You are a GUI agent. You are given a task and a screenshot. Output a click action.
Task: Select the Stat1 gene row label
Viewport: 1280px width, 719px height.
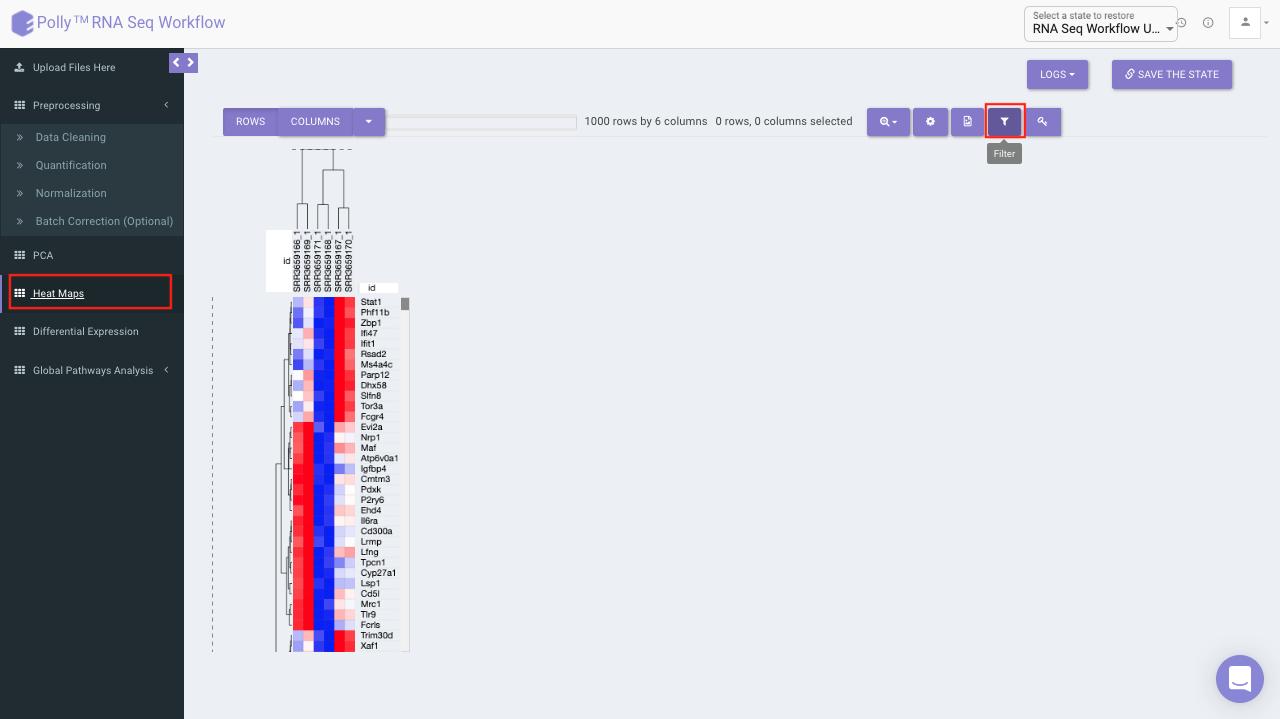coord(371,302)
